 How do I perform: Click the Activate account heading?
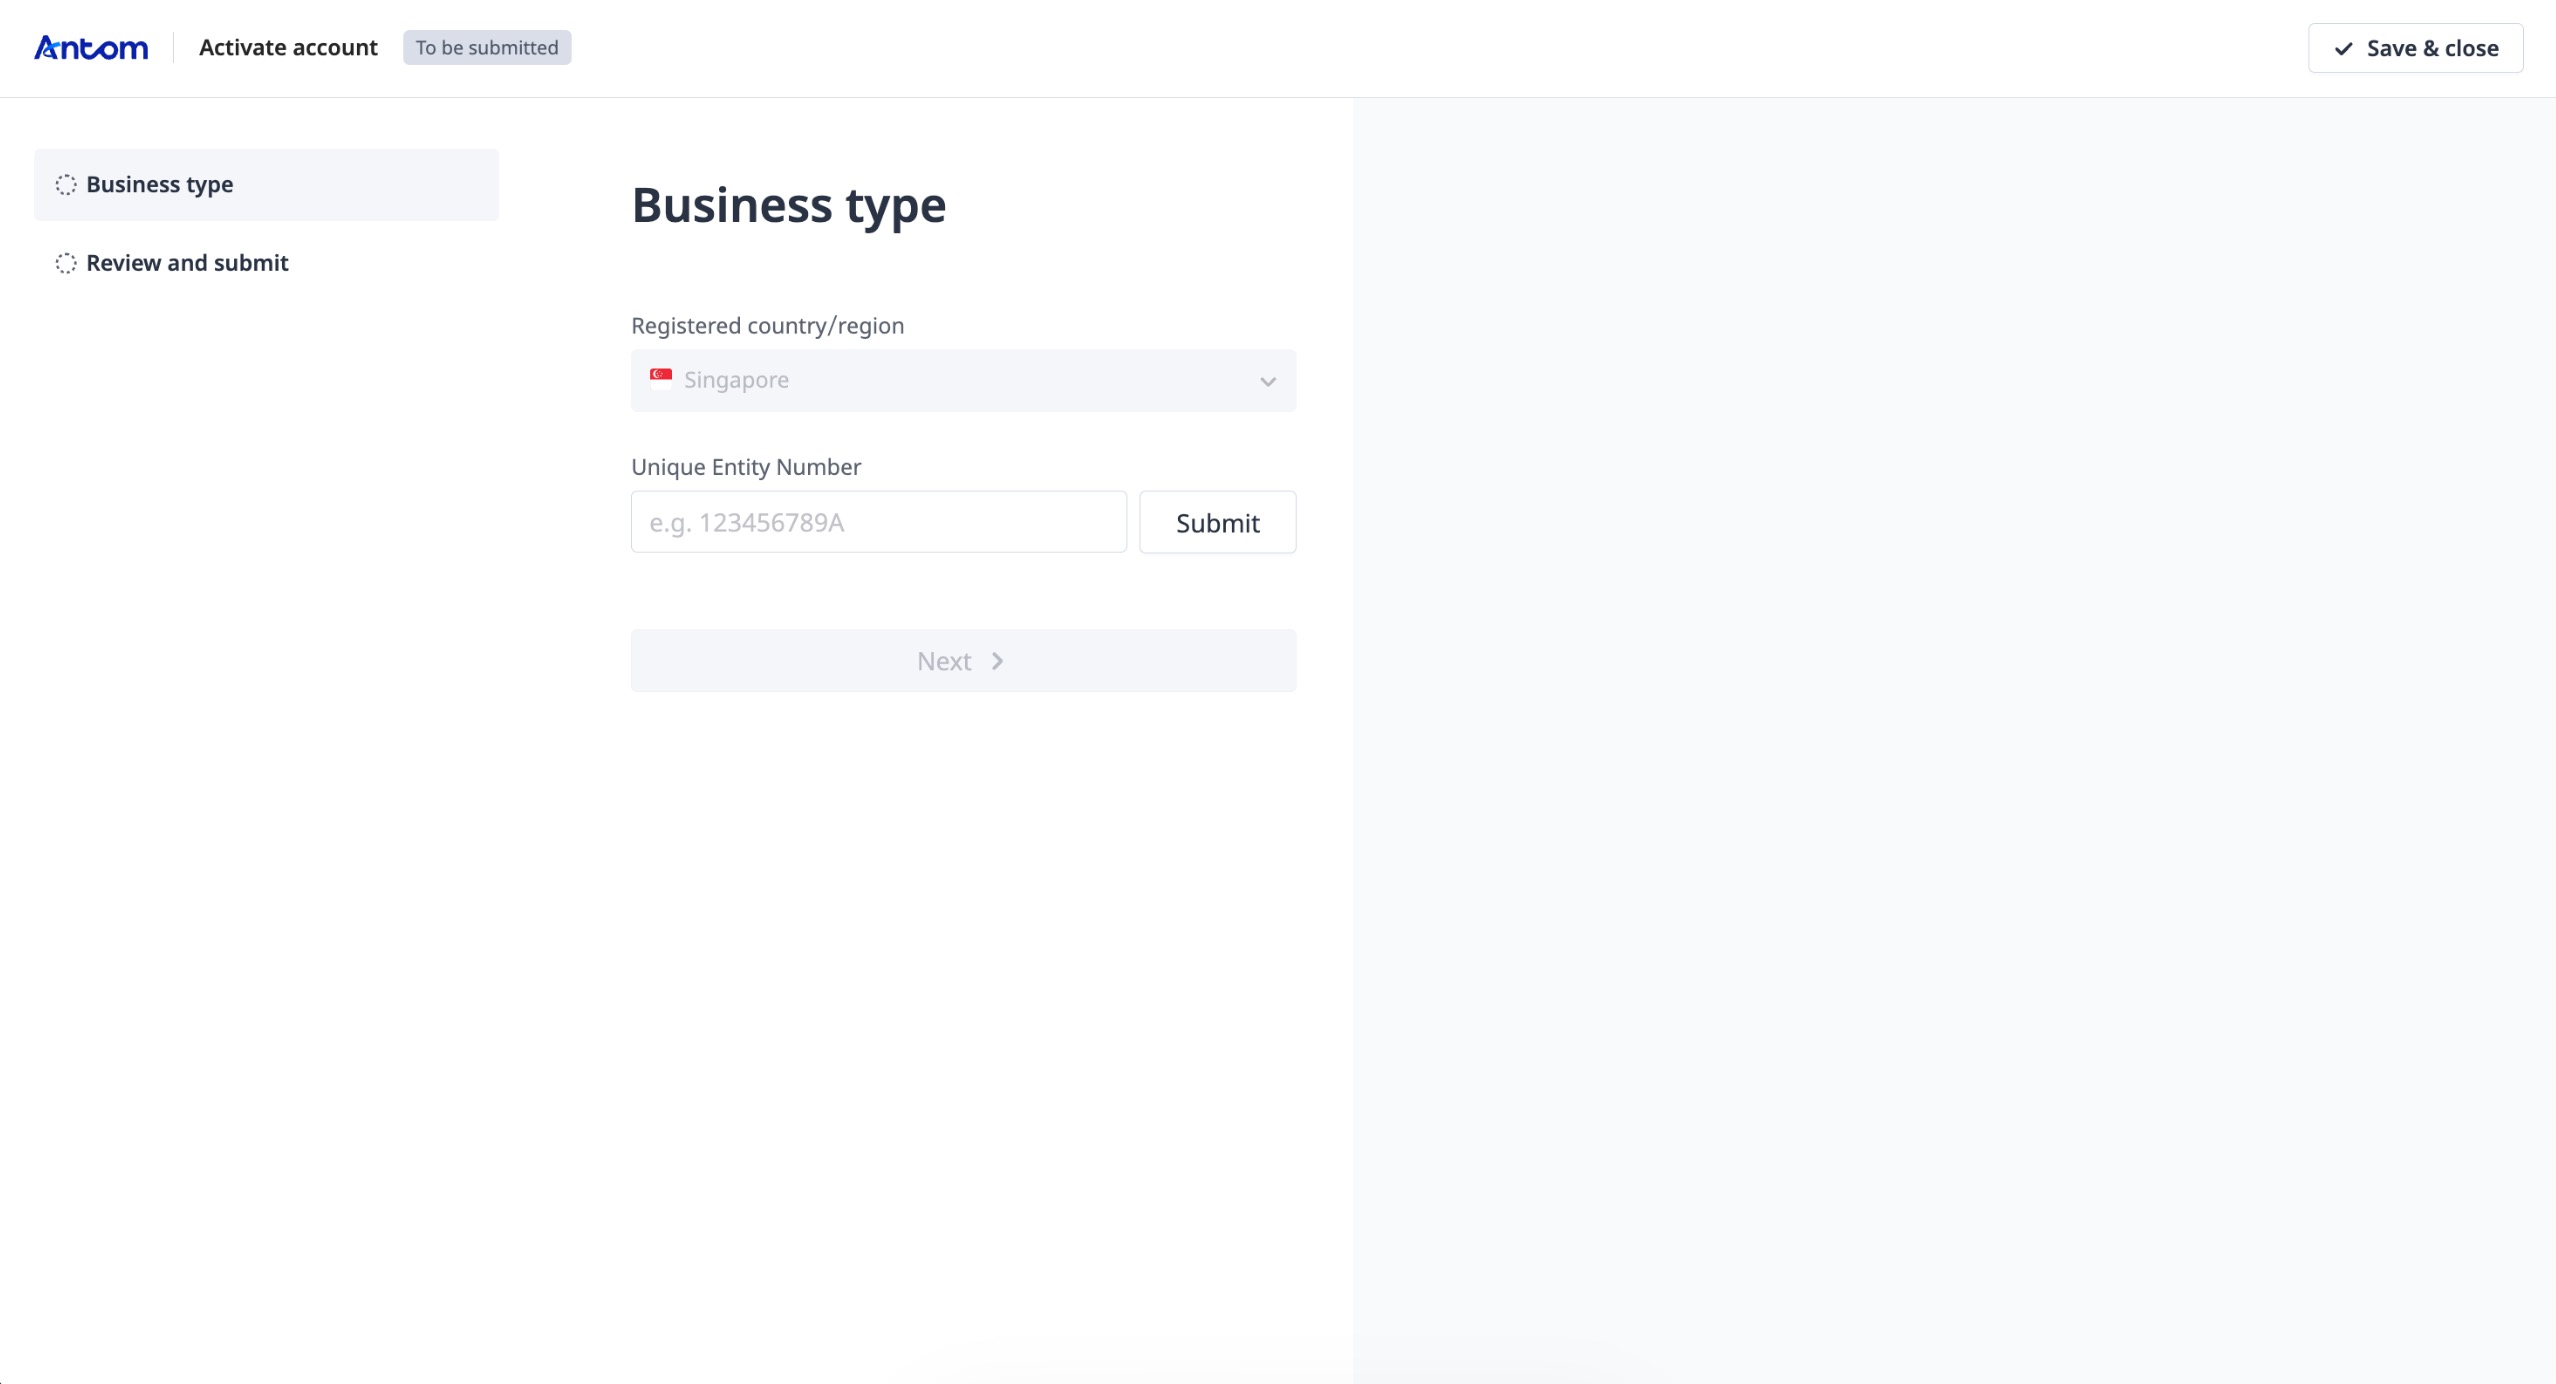[288, 47]
